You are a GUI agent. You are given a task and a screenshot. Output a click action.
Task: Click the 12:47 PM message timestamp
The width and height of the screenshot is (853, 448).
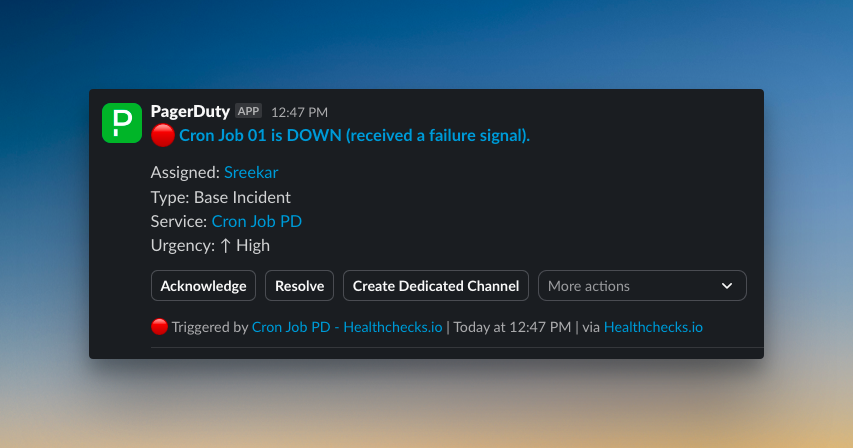click(299, 113)
